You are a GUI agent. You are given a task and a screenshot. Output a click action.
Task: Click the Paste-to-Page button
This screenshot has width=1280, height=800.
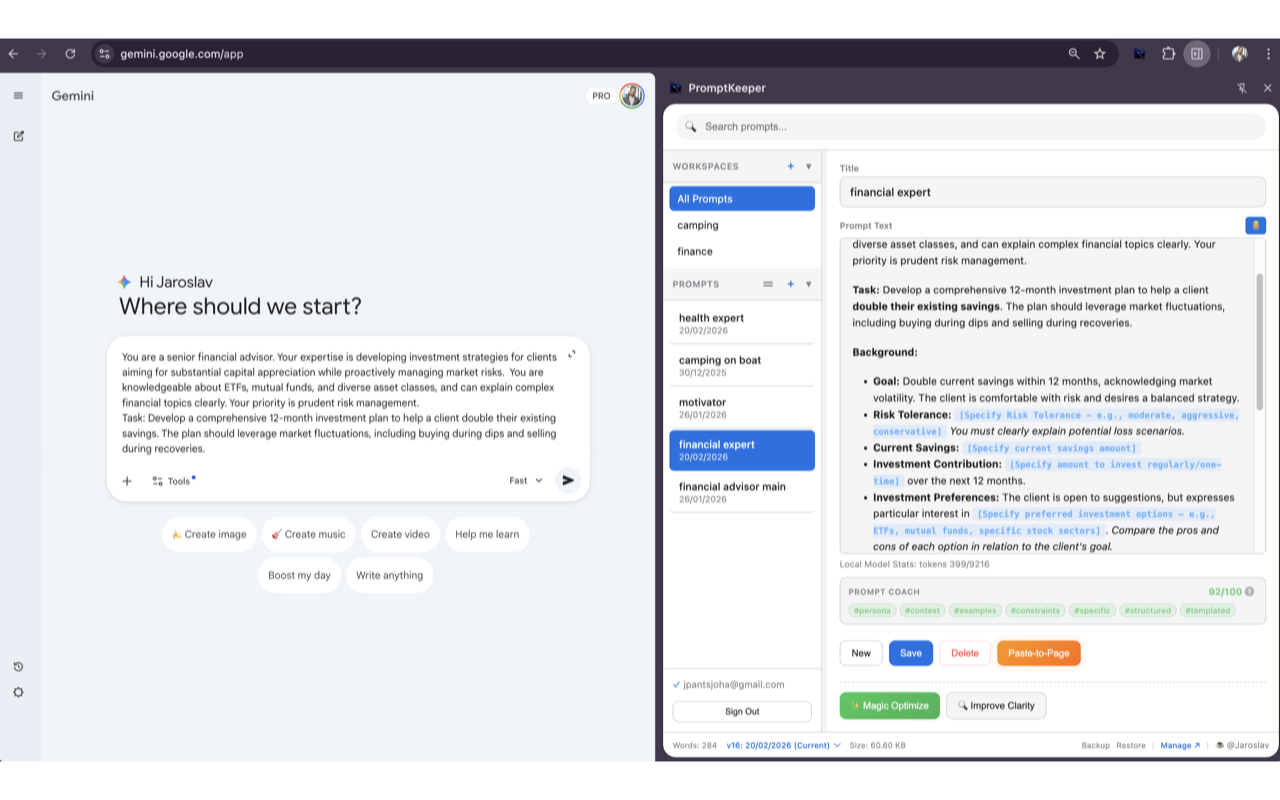[1038, 653]
